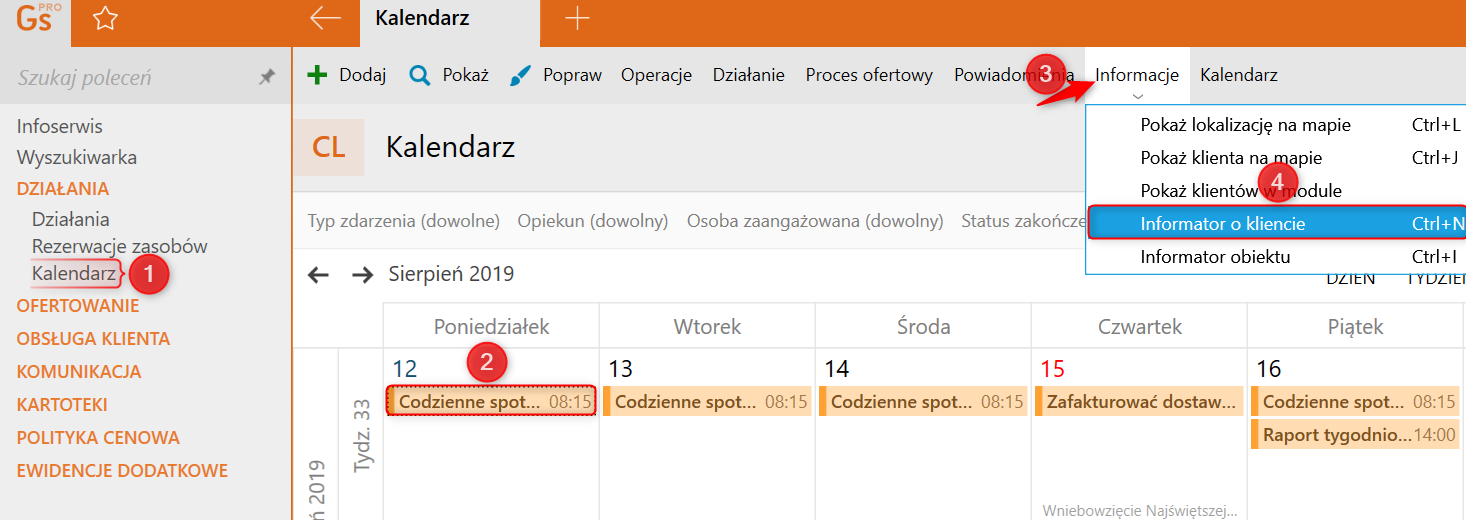Click the green Dodaj plus icon
The width and height of the screenshot is (1466, 520).
pyautogui.click(x=317, y=75)
